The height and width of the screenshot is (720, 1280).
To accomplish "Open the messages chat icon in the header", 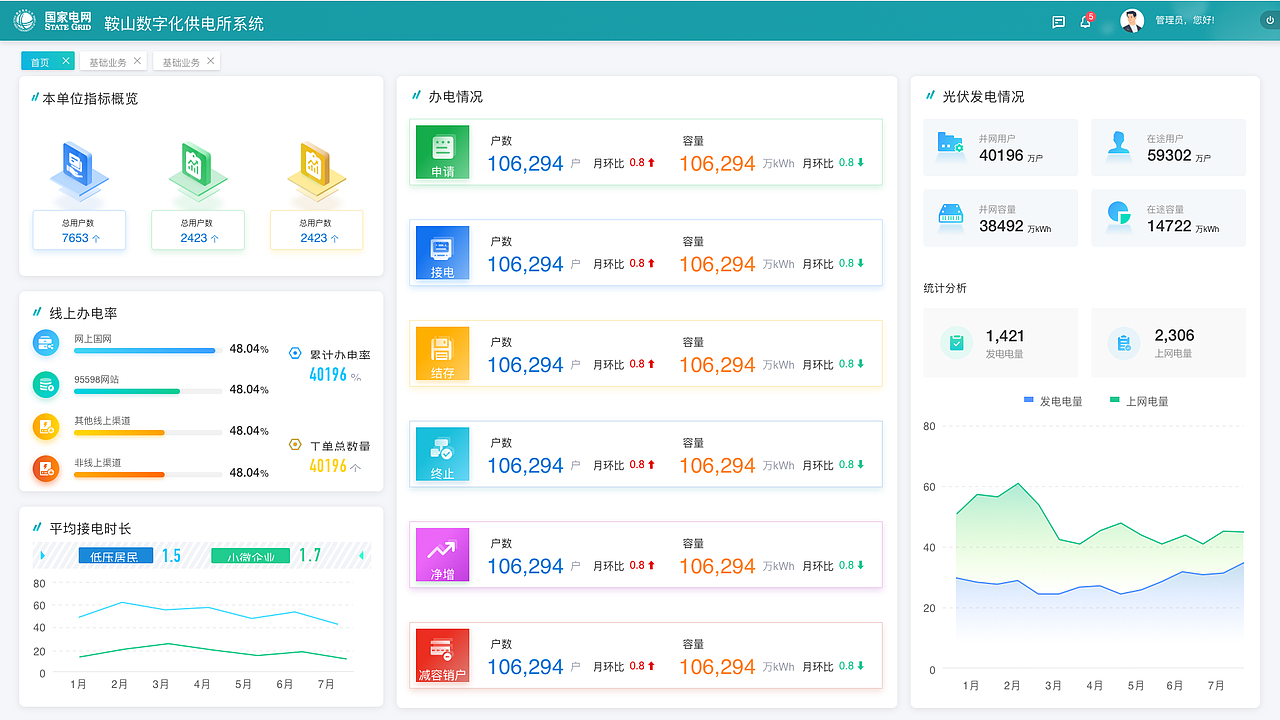I will [x=1058, y=21].
